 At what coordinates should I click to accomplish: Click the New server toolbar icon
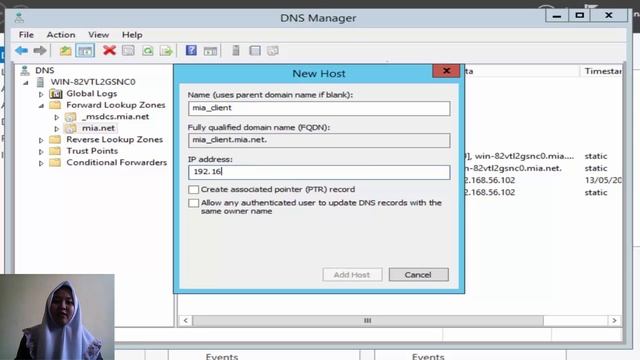(236, 51)
